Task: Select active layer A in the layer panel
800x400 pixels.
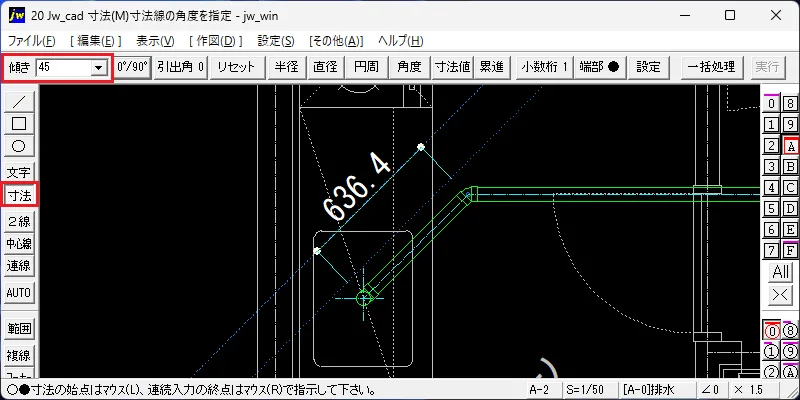Action: point(790,146)
